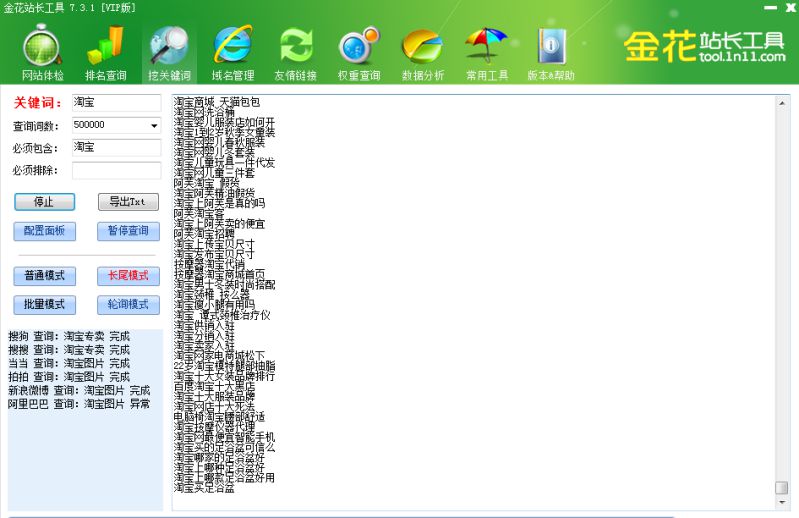This screenshot has width=799, height=518.
Task: Click the results list scroll down arrow
Action: tap(782, 502)
